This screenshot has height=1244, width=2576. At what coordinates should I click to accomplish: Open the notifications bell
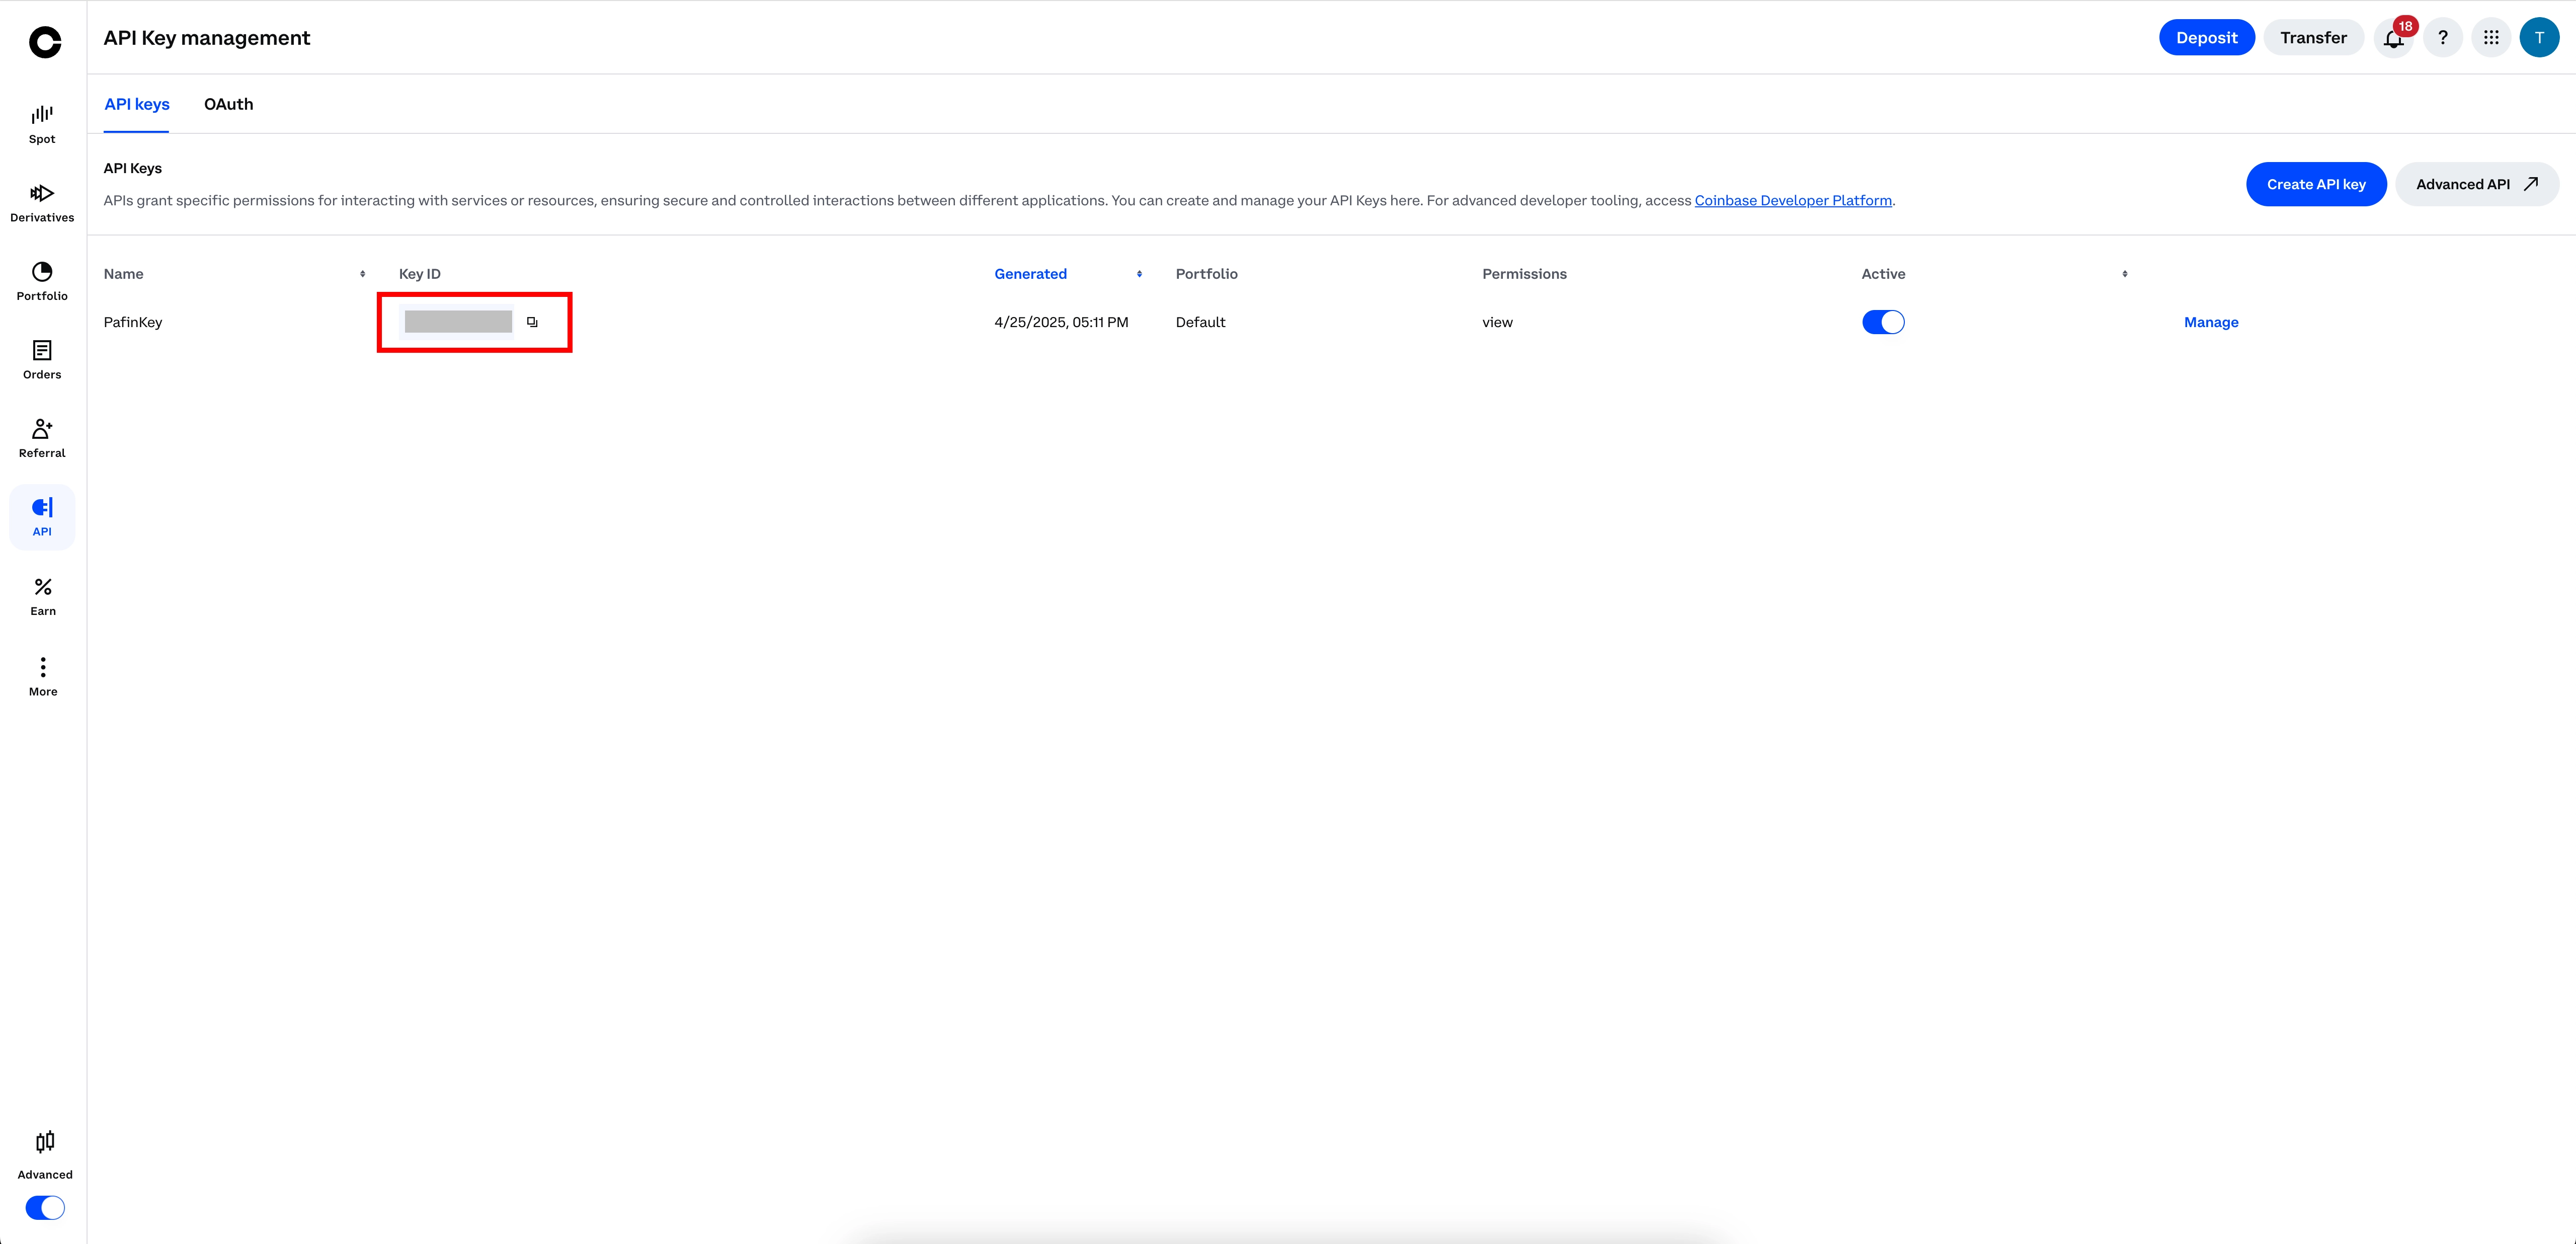tap(2392, 37)
